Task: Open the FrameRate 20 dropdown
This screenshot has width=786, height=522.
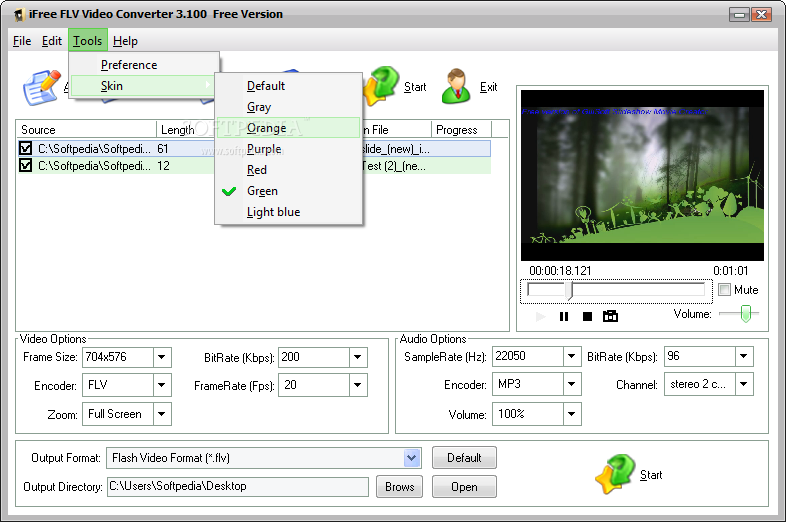Action: tap(358, 386)
